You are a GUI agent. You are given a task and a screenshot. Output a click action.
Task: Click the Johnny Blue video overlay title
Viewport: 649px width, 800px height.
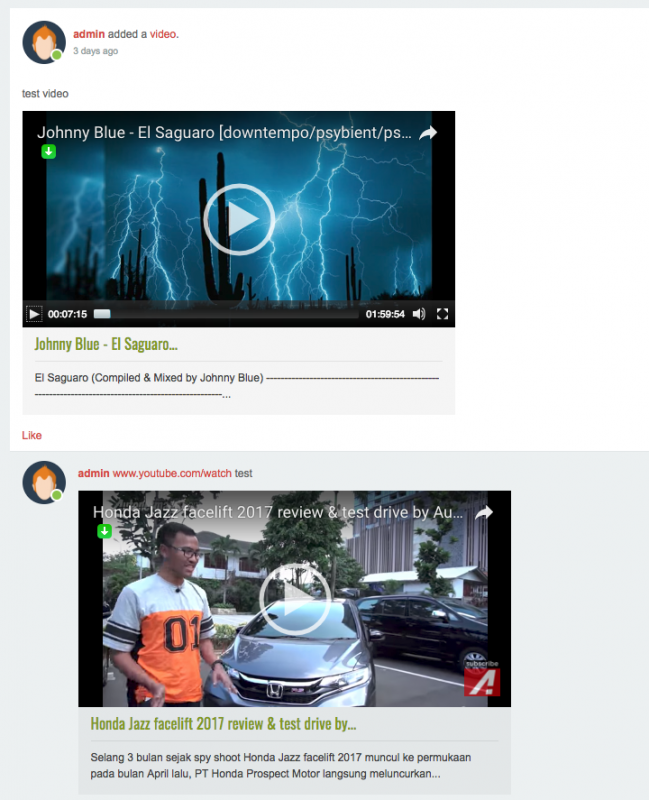(224, 133)
